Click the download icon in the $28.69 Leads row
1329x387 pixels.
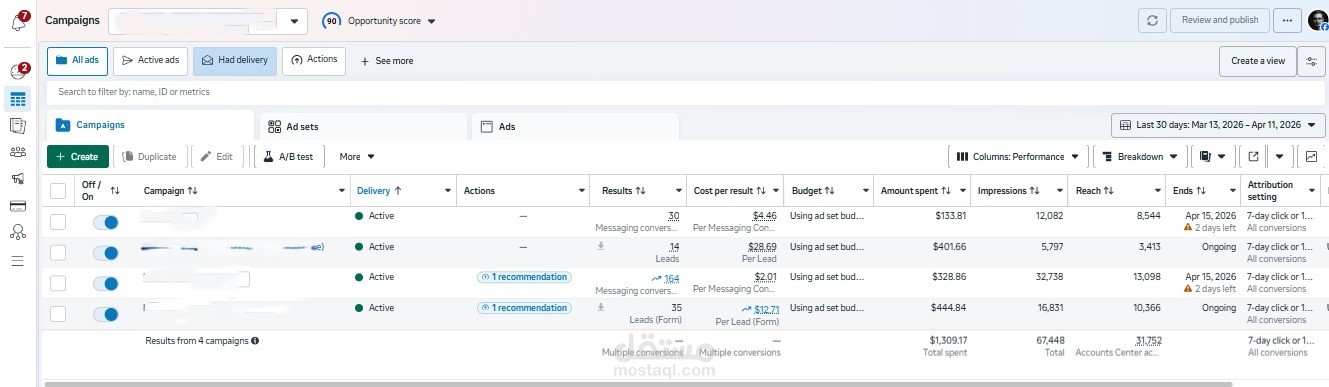tap(601, 246)
